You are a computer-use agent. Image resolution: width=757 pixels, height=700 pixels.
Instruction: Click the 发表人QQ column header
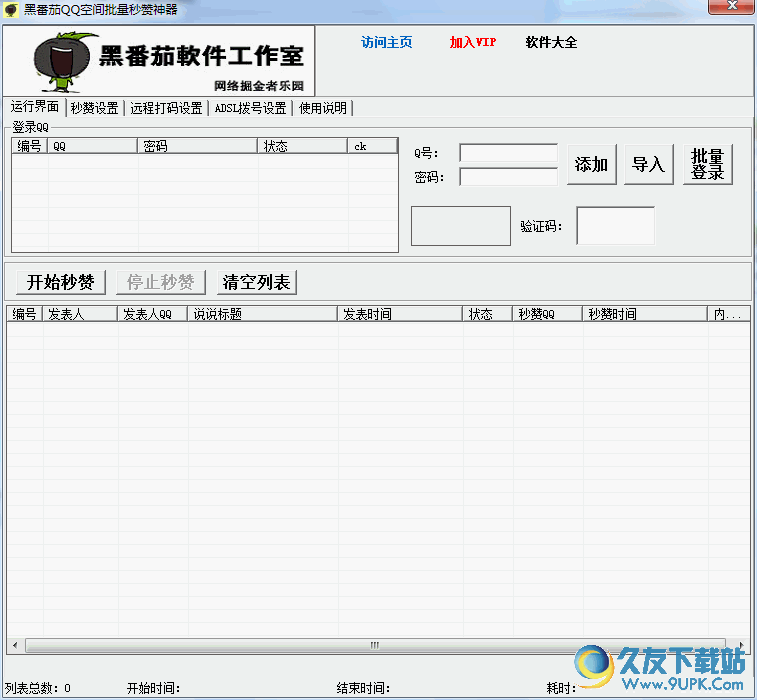pos(153,314)
